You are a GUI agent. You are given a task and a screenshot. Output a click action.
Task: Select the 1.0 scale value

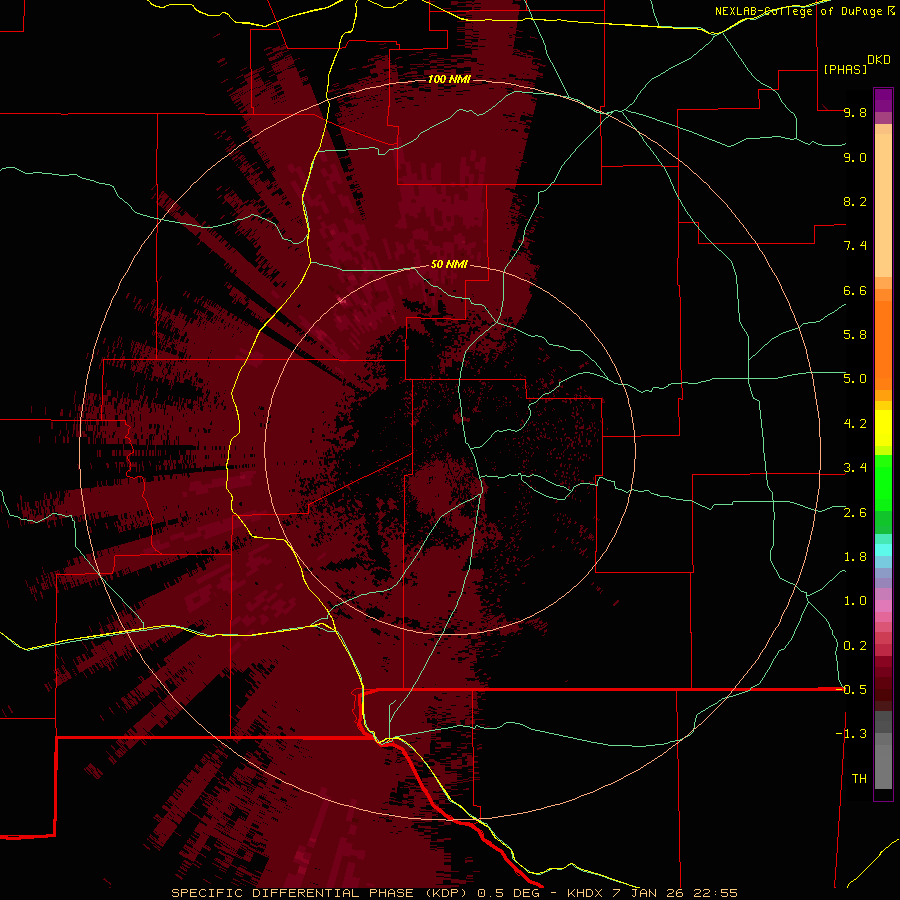click(855, 601)
